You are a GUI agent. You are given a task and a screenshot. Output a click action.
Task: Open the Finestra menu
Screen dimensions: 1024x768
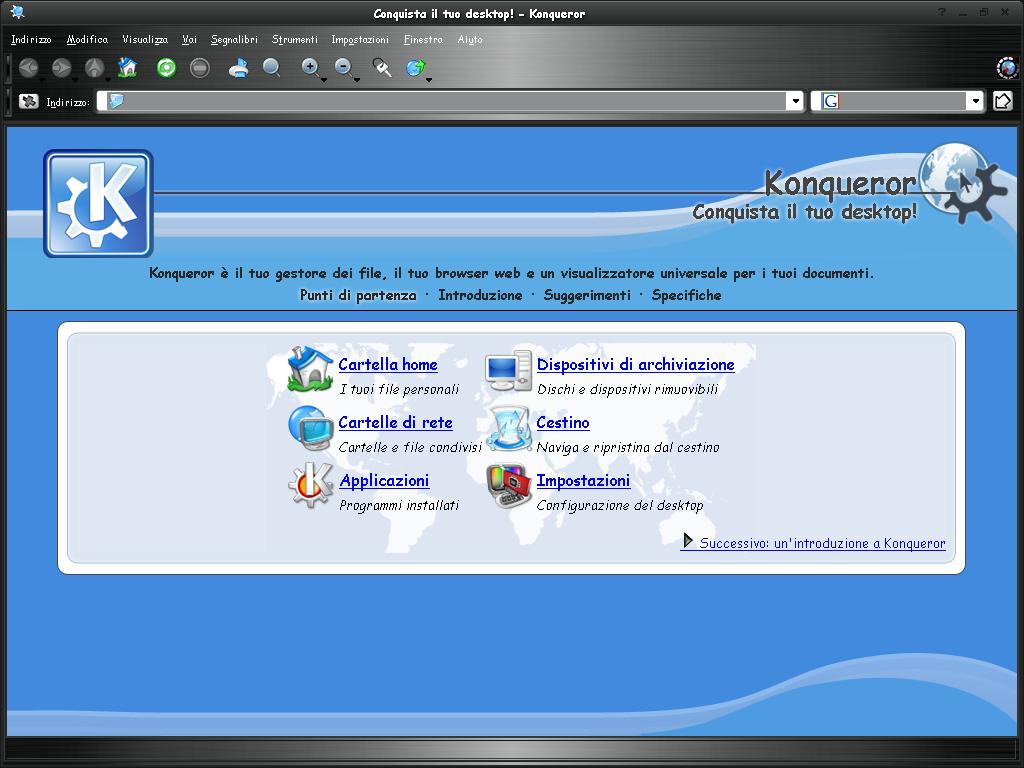(423, 40)
